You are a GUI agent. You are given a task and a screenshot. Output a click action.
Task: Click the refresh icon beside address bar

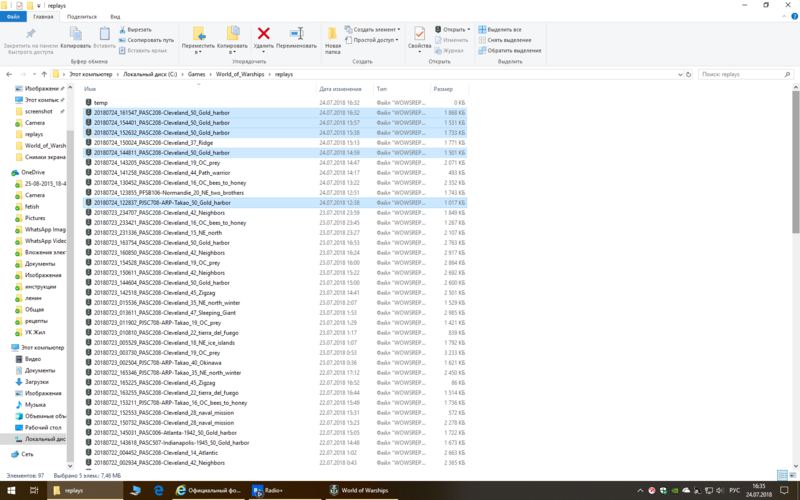click(688, 74)
